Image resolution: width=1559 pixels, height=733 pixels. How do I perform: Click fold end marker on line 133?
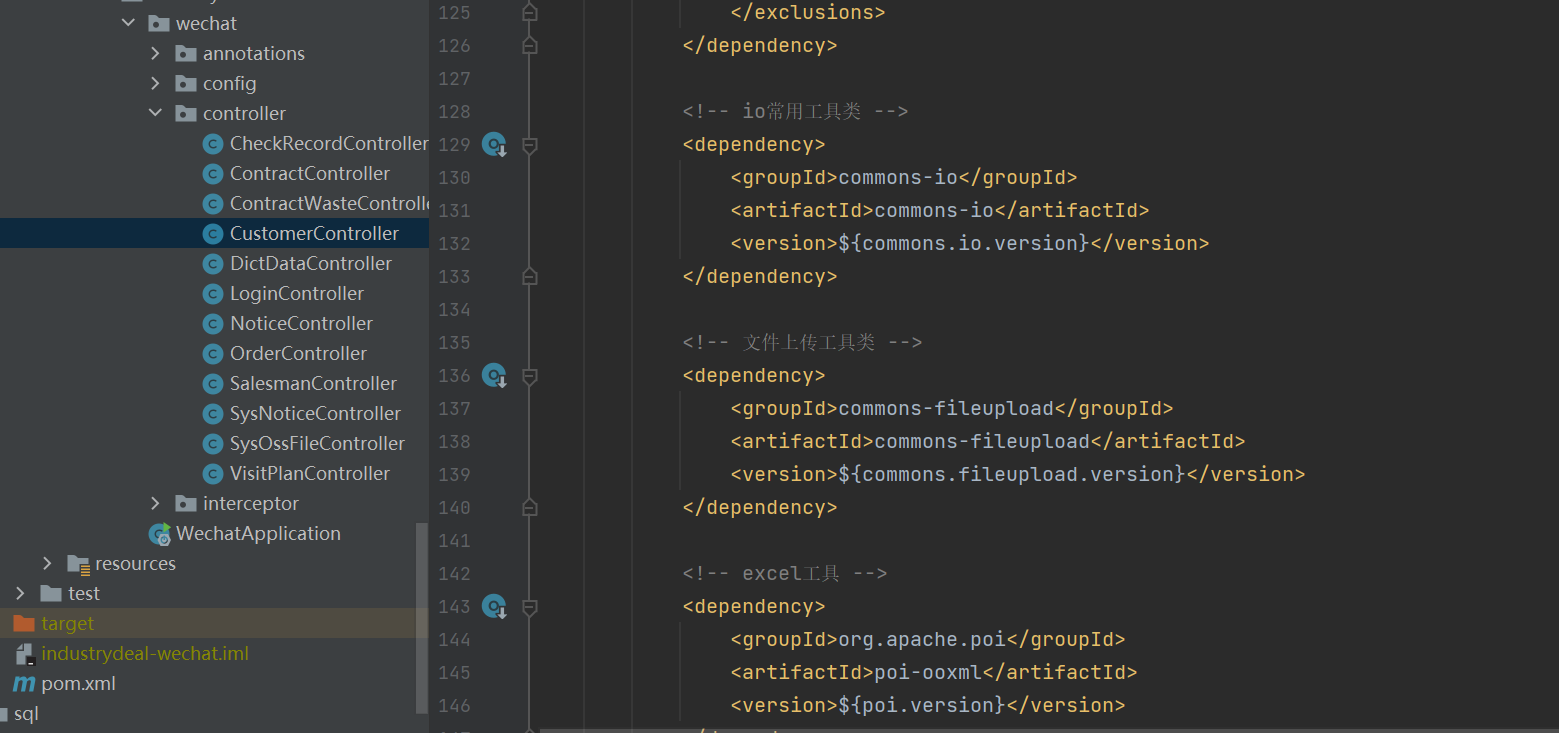tap(530, 275)
